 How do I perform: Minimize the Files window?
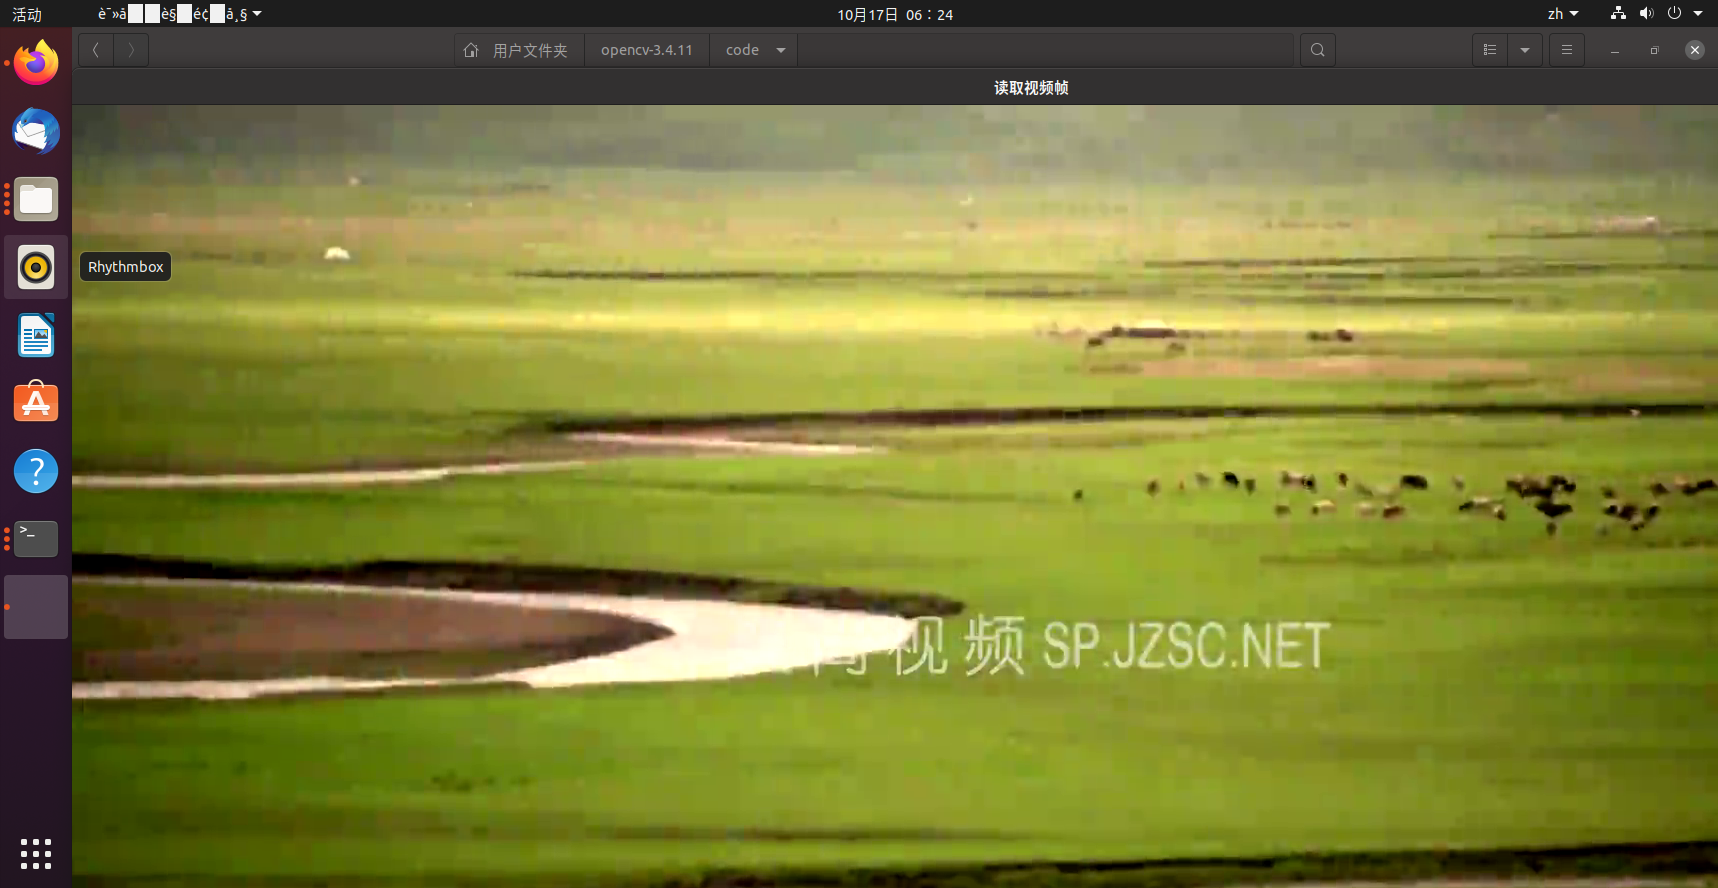1615,50
